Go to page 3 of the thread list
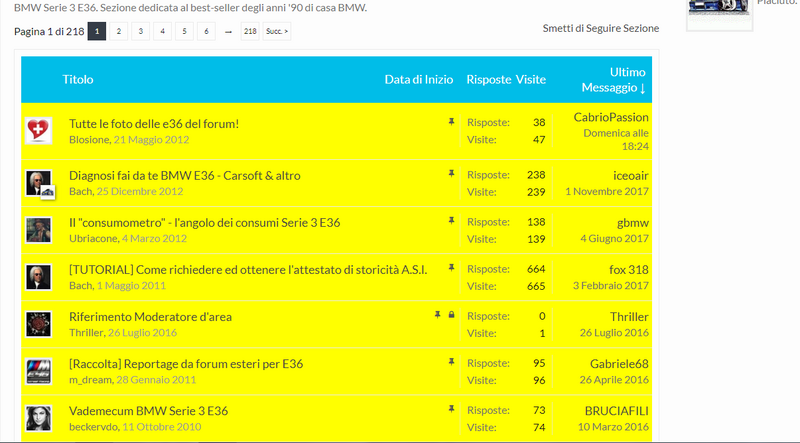 tap(140, 31)
